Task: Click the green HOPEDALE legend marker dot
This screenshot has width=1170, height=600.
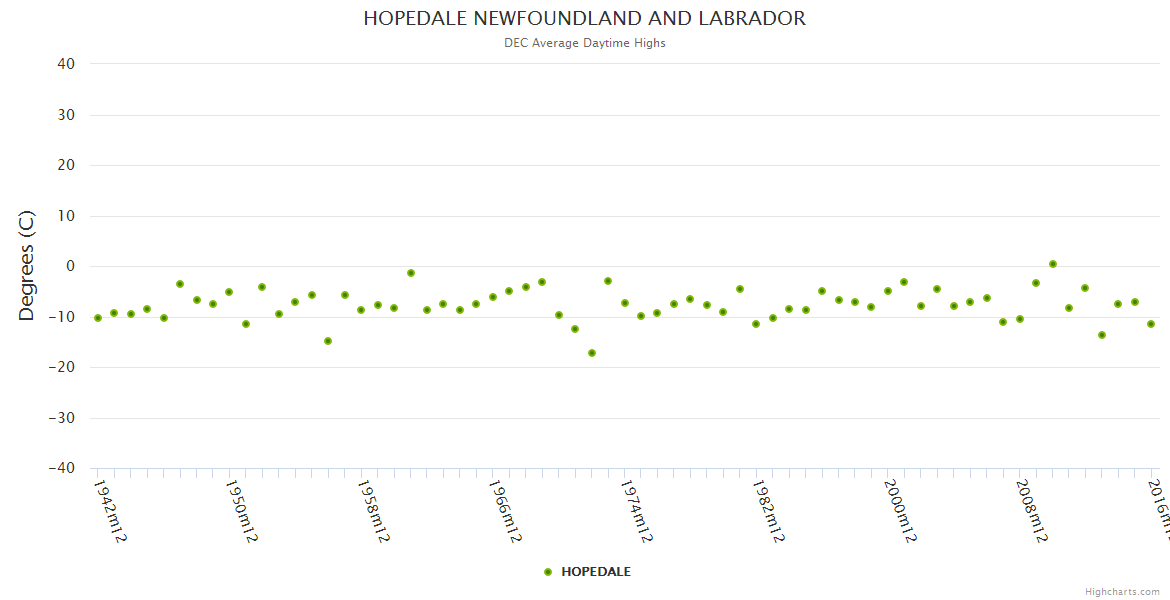Action: [547, 572]
